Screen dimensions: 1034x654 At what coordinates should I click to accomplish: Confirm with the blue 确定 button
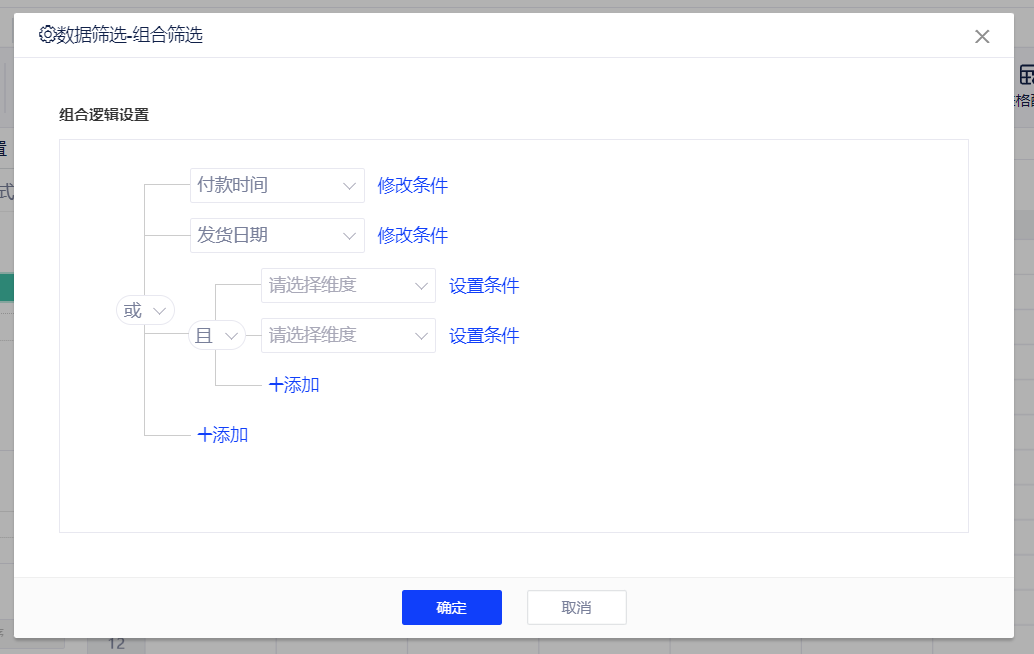click(x=451, y=607)
